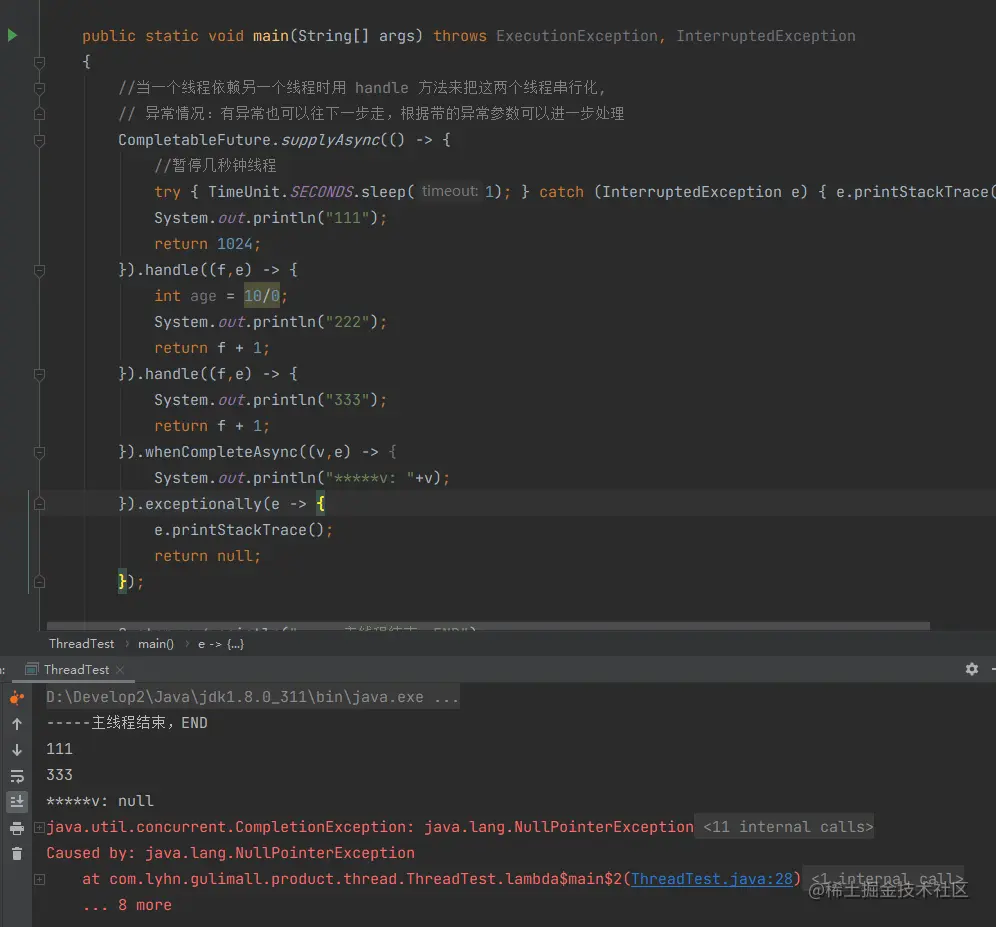The width and height of the screenshot is (996, 927).
Task: Click fold end marker at closing });
Action: click(39, 582)
